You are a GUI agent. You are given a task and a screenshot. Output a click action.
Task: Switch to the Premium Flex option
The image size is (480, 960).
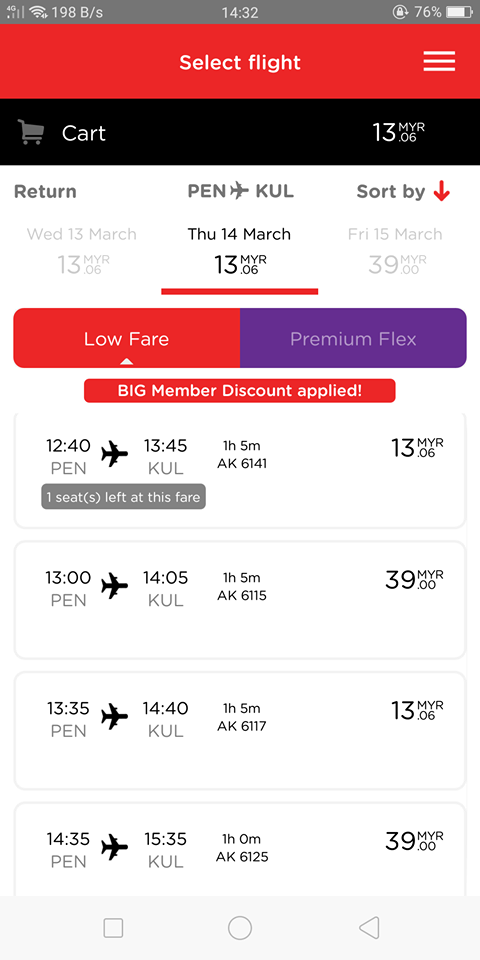(x=353, y=338)
